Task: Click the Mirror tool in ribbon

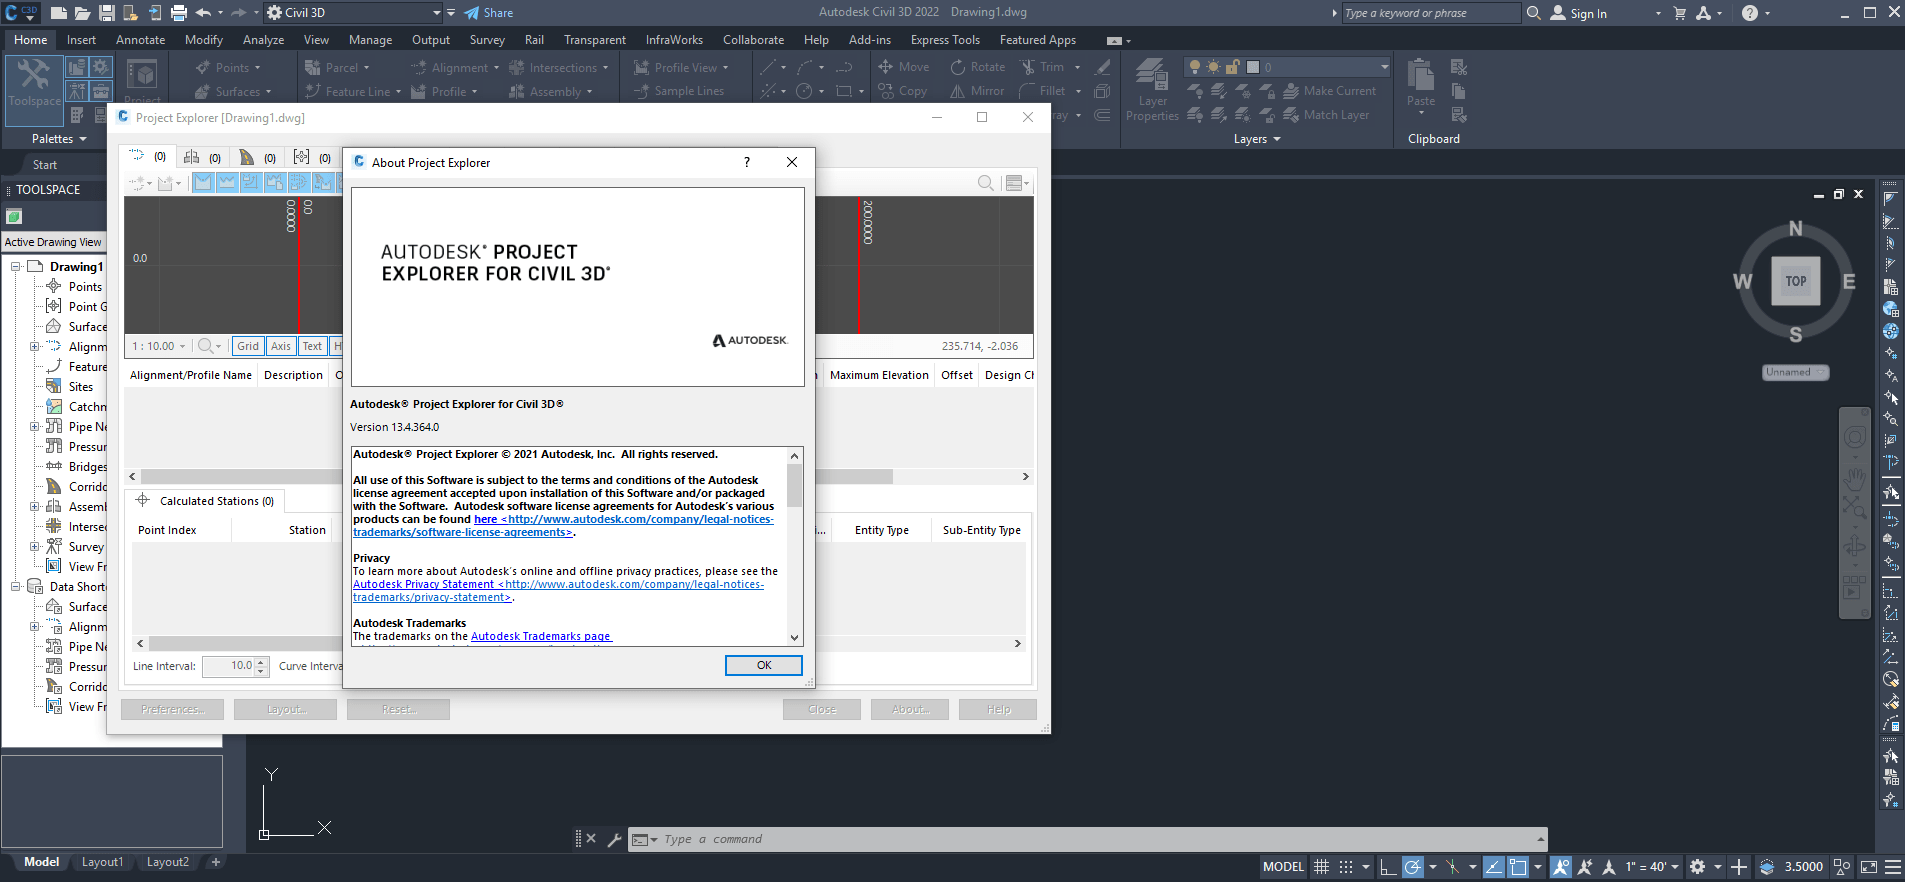Action: click(x=977, y=91)
